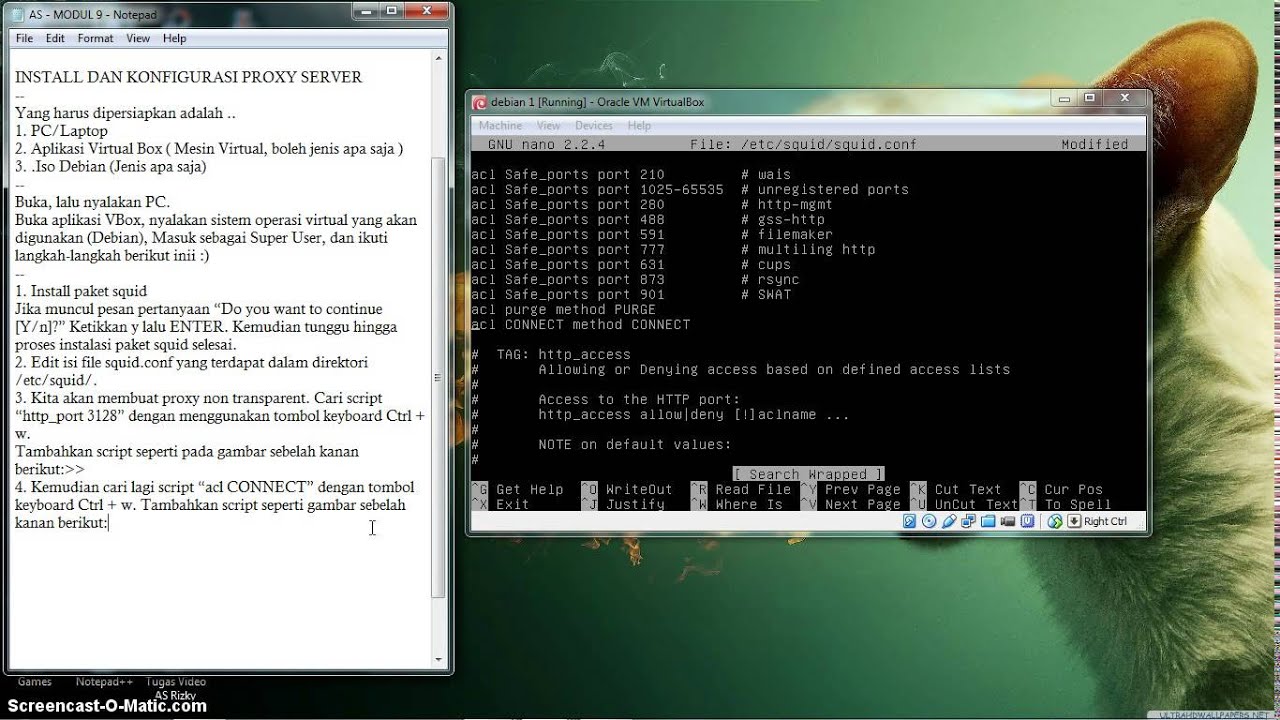Maximize the VirtualBox debian window
The width and height of the screenshot is (1280, 720).
tap(1090, 99)
